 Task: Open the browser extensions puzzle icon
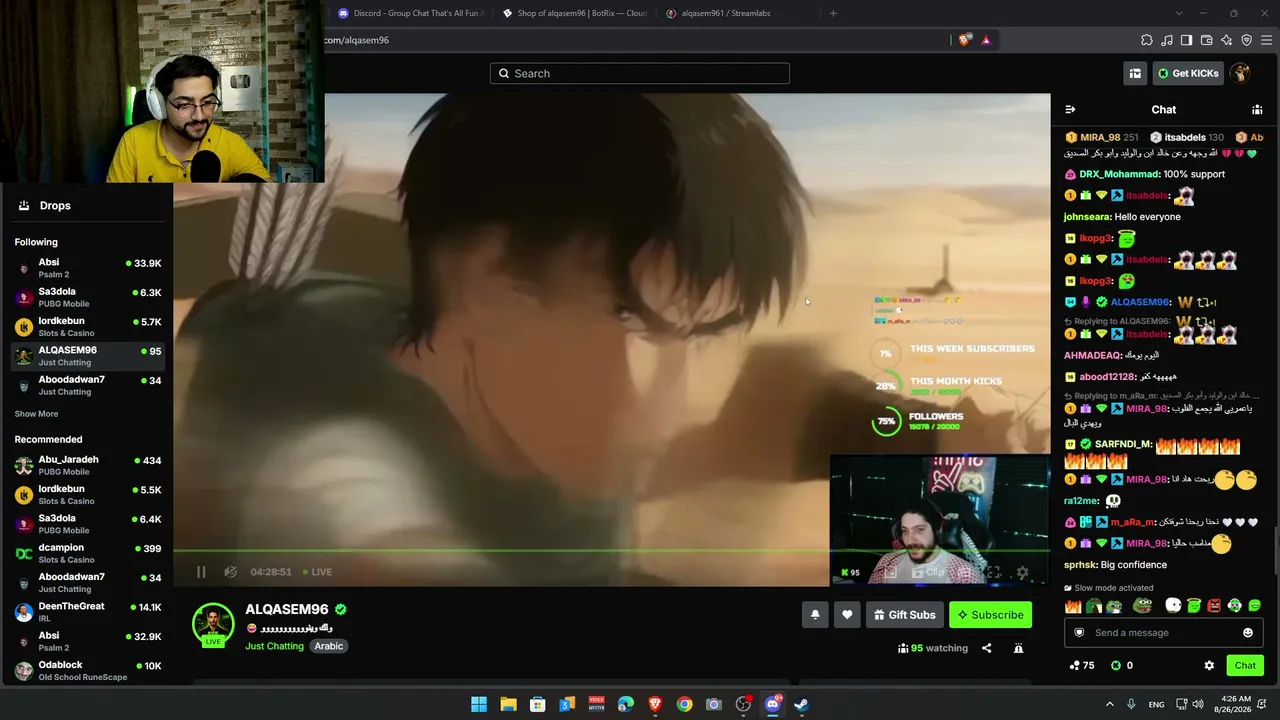click(x=1147, y=40)
